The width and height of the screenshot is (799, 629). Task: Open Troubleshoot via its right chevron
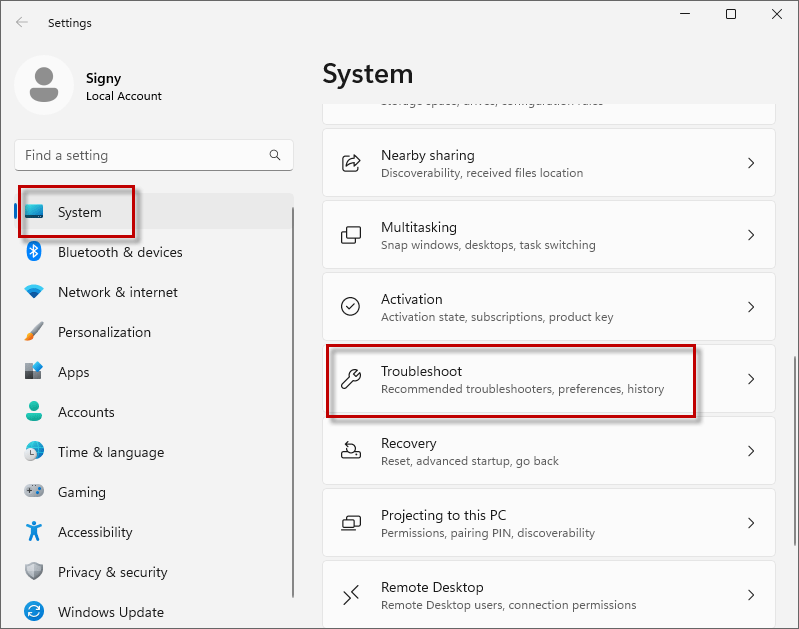click(x=751, y=379)
